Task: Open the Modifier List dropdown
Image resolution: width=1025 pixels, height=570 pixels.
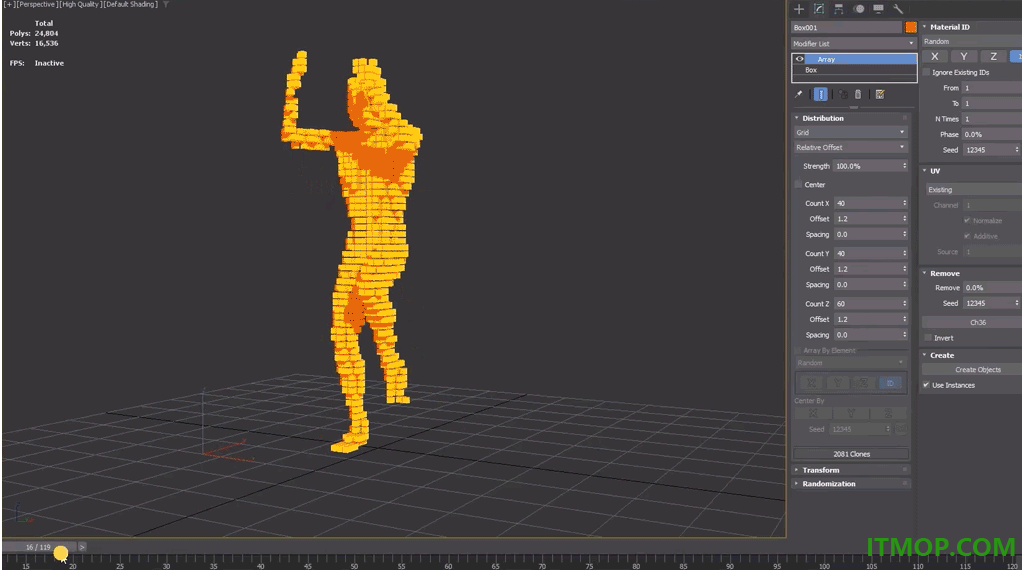Action: pos(854,44)
